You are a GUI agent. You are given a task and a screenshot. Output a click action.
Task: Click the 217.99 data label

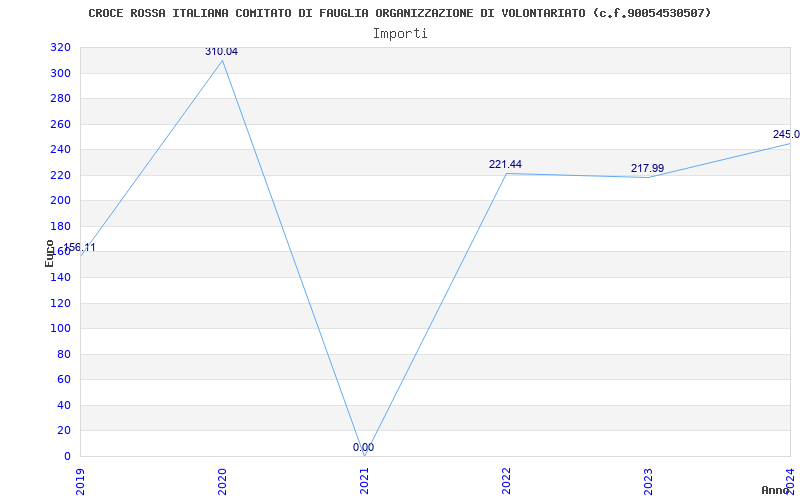[647, 168]
